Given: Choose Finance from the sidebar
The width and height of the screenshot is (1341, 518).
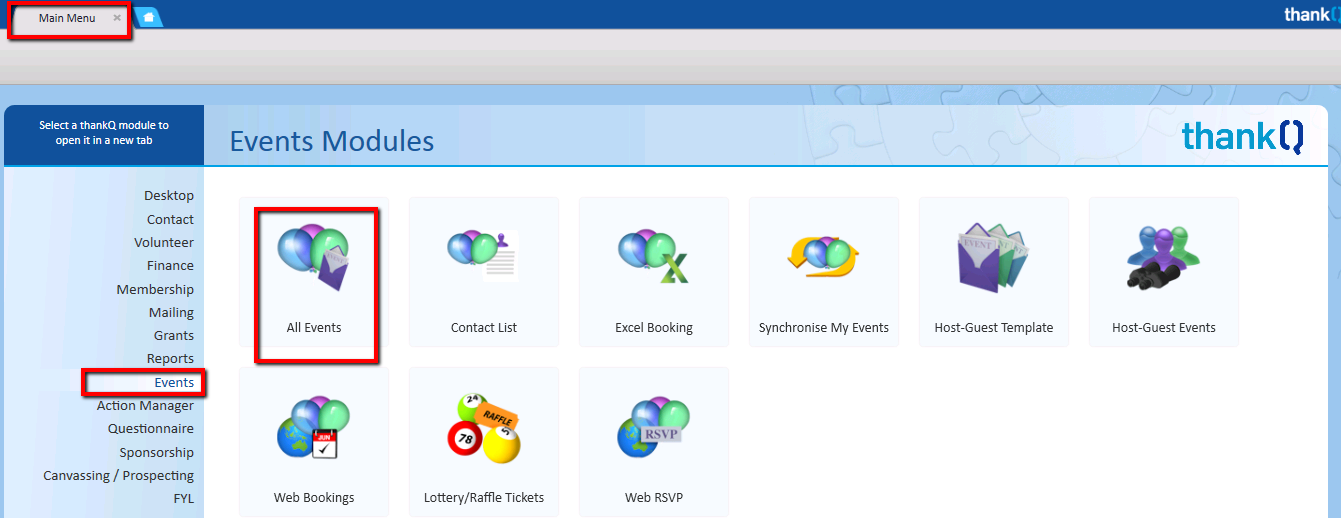Looking at the screenshot, I should 170,266.
